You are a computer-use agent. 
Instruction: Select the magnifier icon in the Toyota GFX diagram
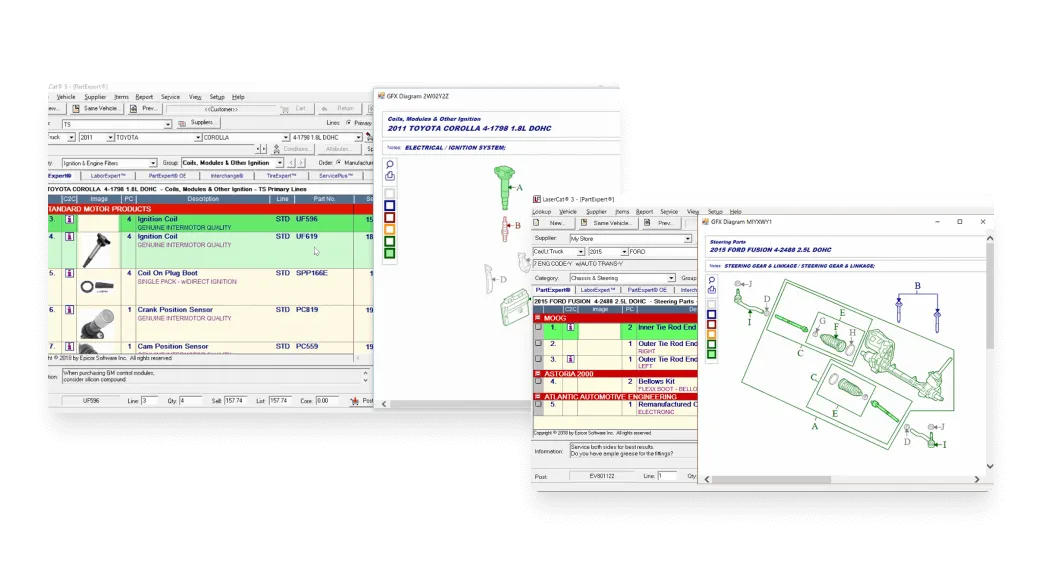point(390,163)
